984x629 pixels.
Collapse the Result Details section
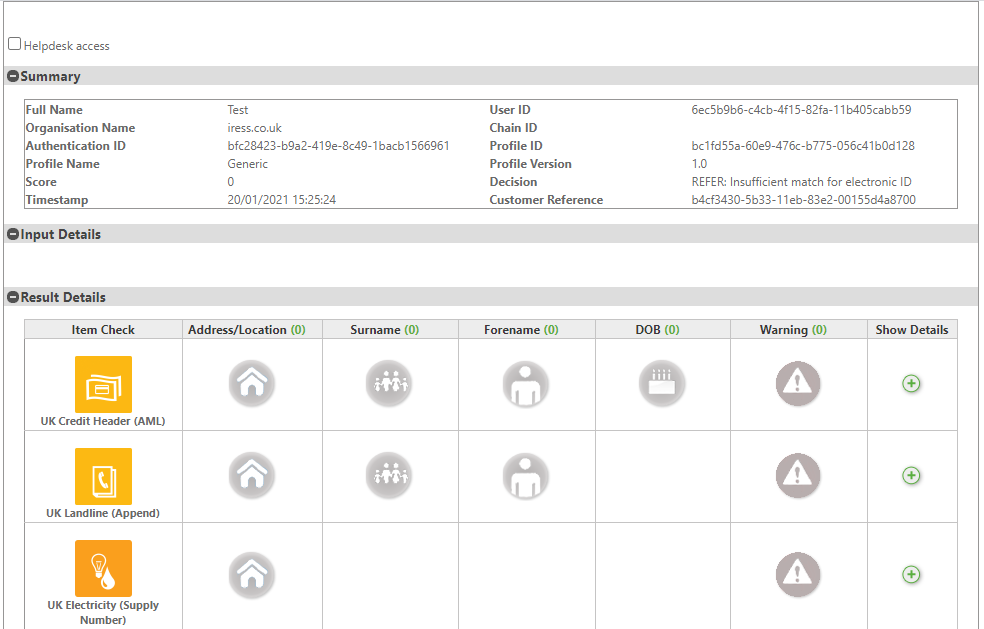11,297
